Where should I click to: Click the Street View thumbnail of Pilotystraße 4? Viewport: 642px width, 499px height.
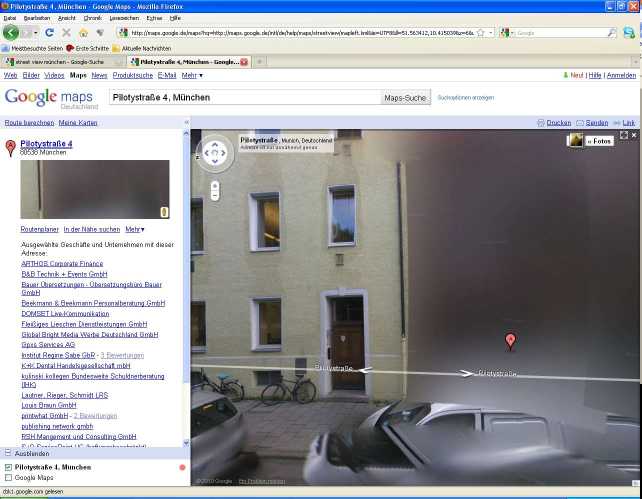click(x=95, y=189)
